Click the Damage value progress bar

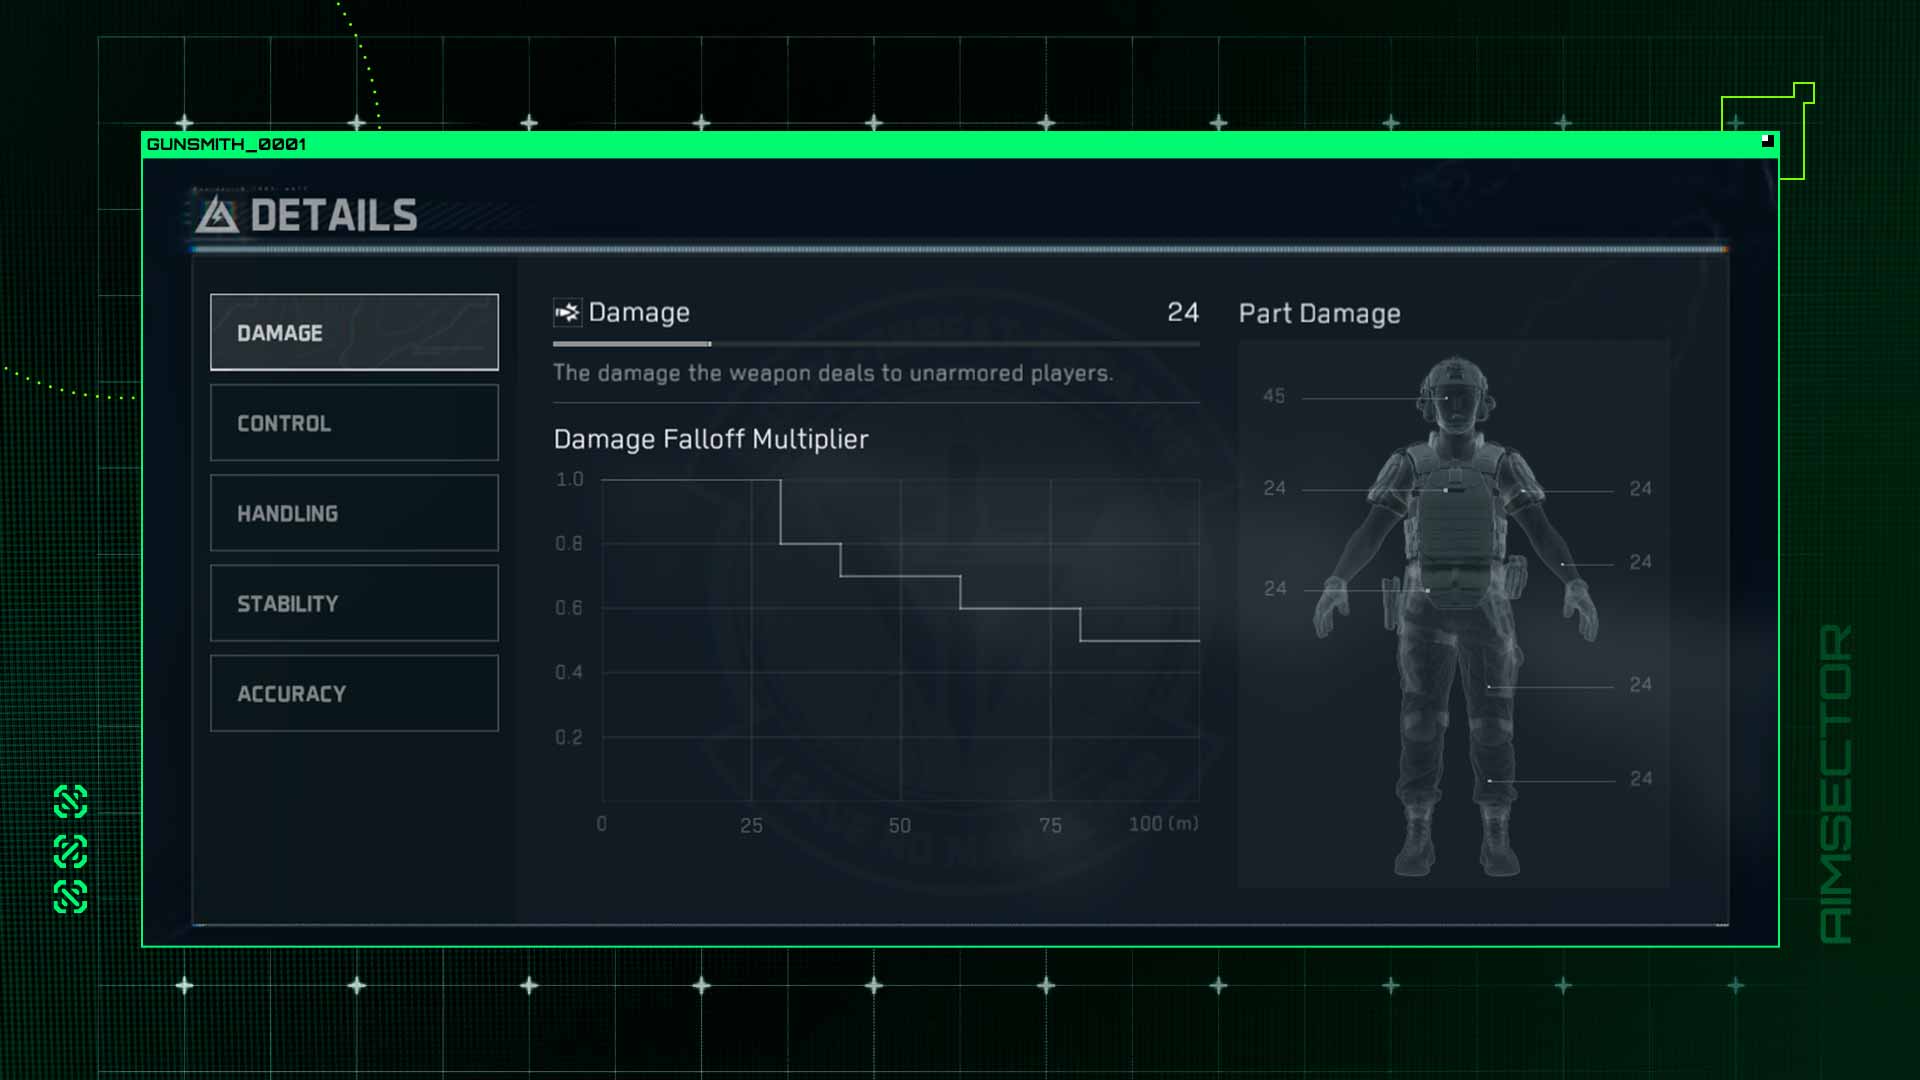click(x=876, y=344)
